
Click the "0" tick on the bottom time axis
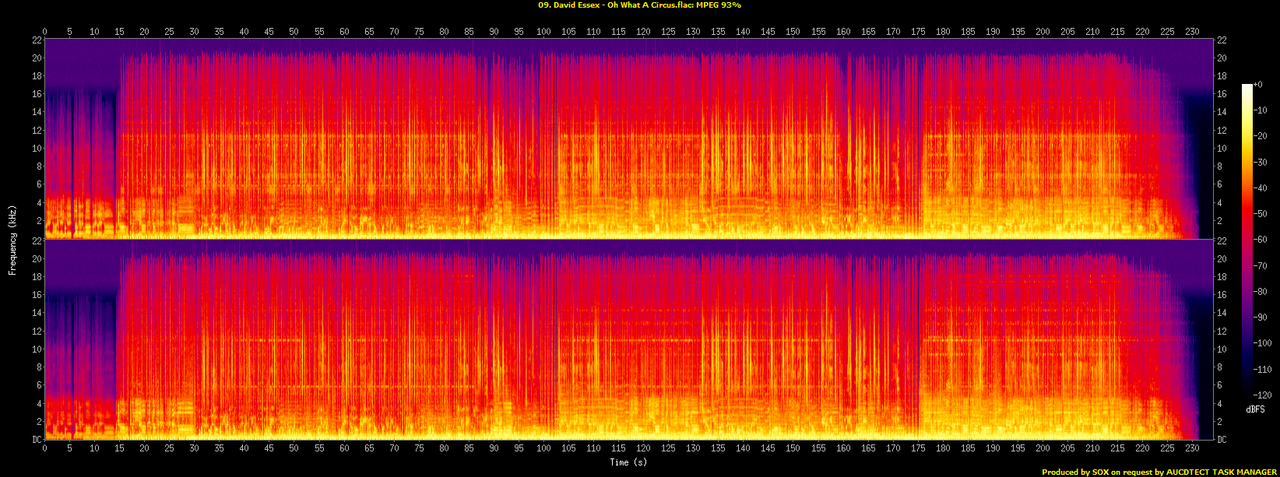point(46,450)
